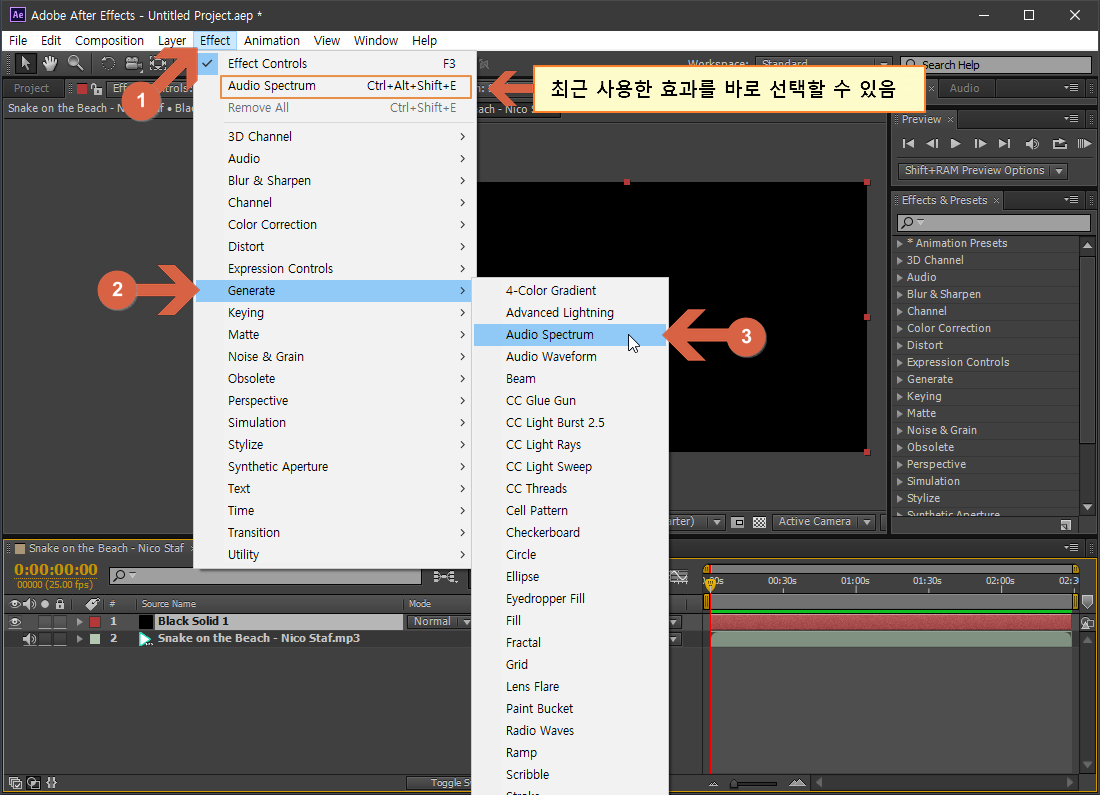Image resolution: width=1100 pixels, height=795 pixels.
Task: Select the Unified Camera tool
Action: tap(133, 63)
